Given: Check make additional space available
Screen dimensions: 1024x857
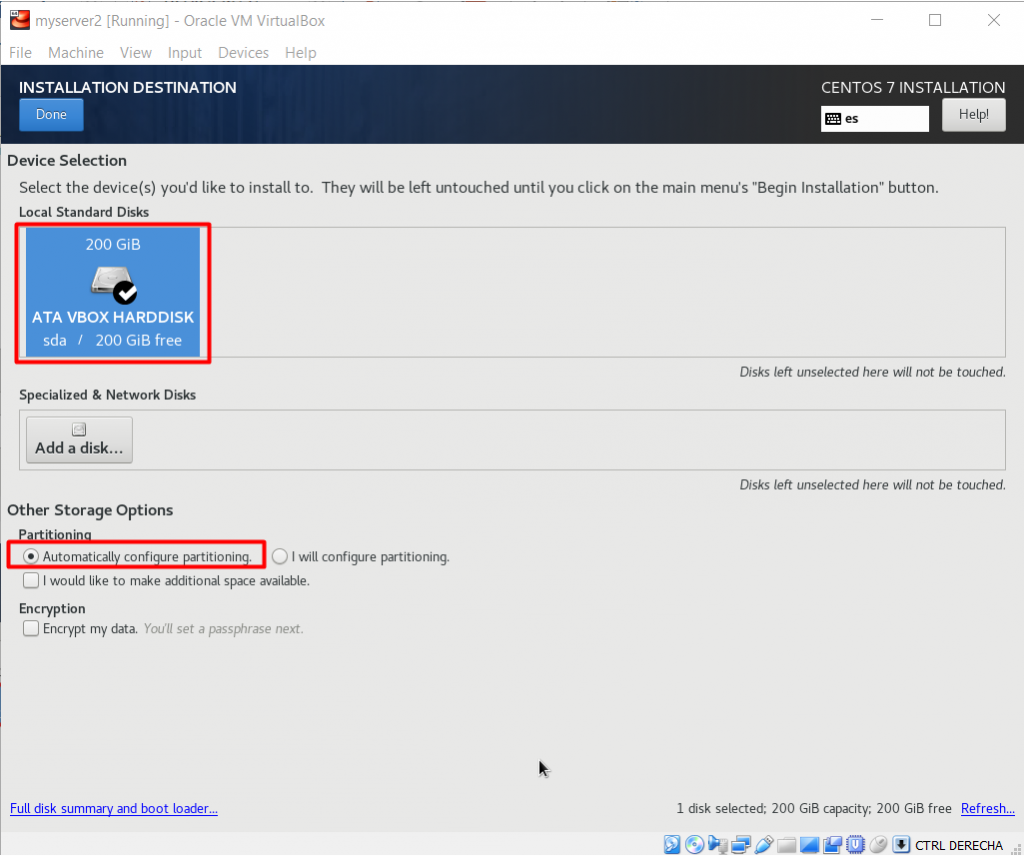Looking at the screenshot, I should [166, 581].
